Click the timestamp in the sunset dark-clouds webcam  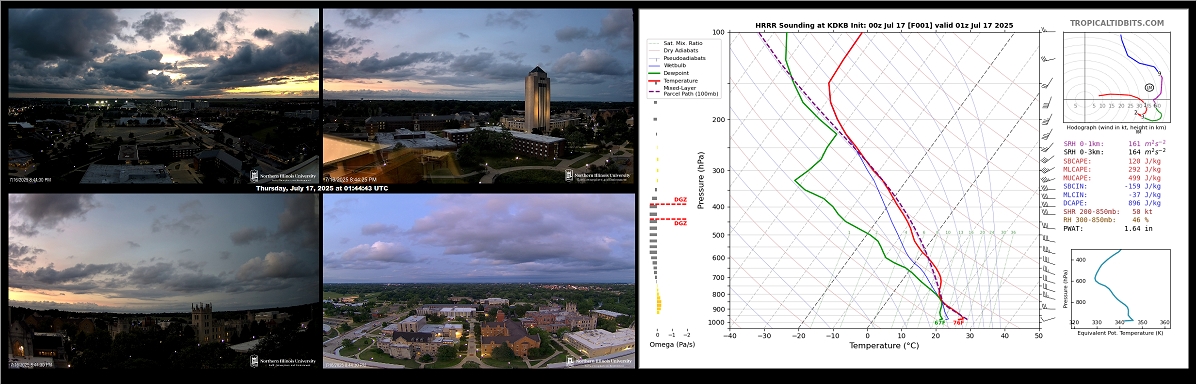point(31,180)
